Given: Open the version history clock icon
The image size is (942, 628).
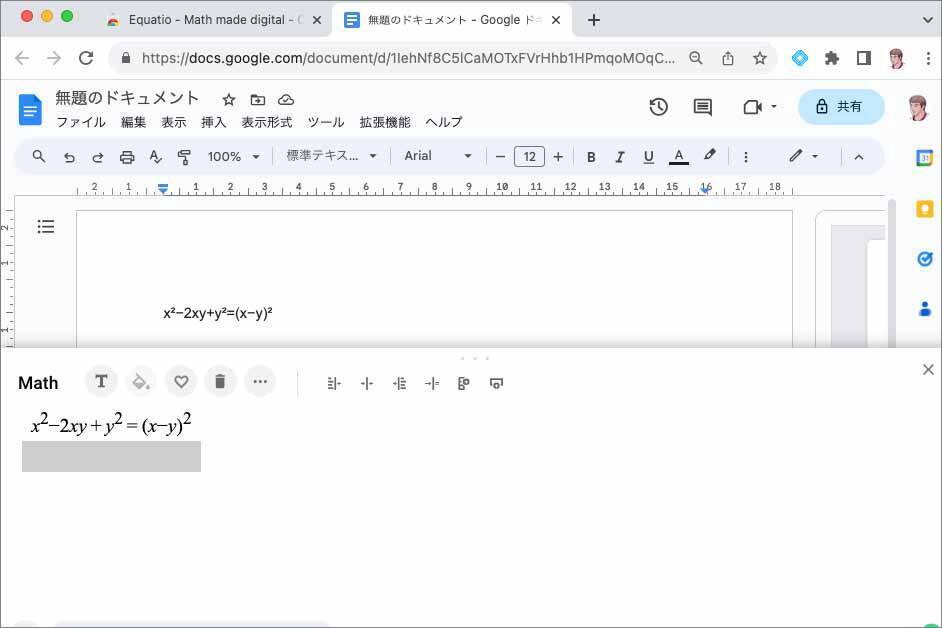Looking at the screenshot, I should pyautogui.click(x=658, y=107).
